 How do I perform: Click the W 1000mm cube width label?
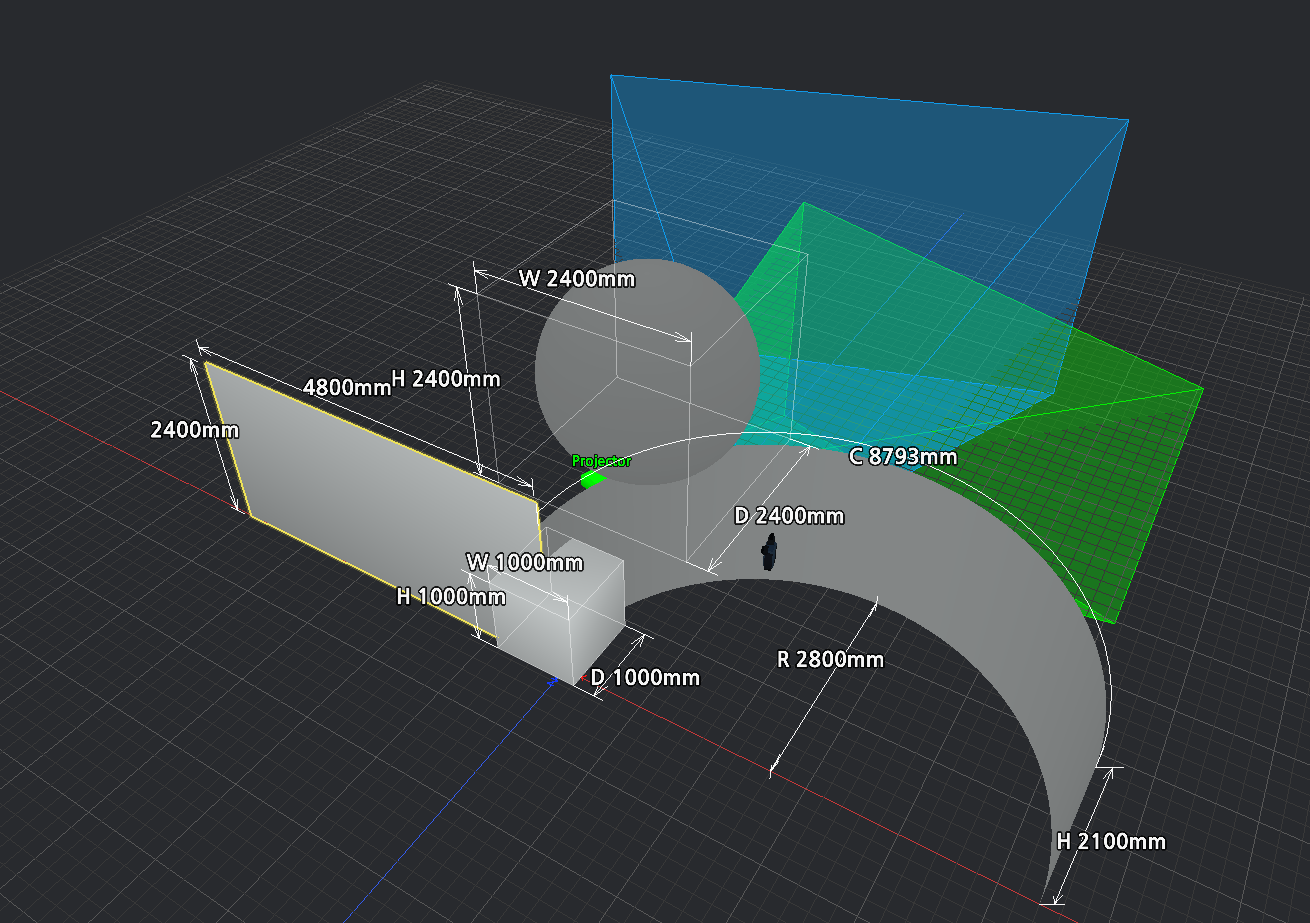point(524,562)
